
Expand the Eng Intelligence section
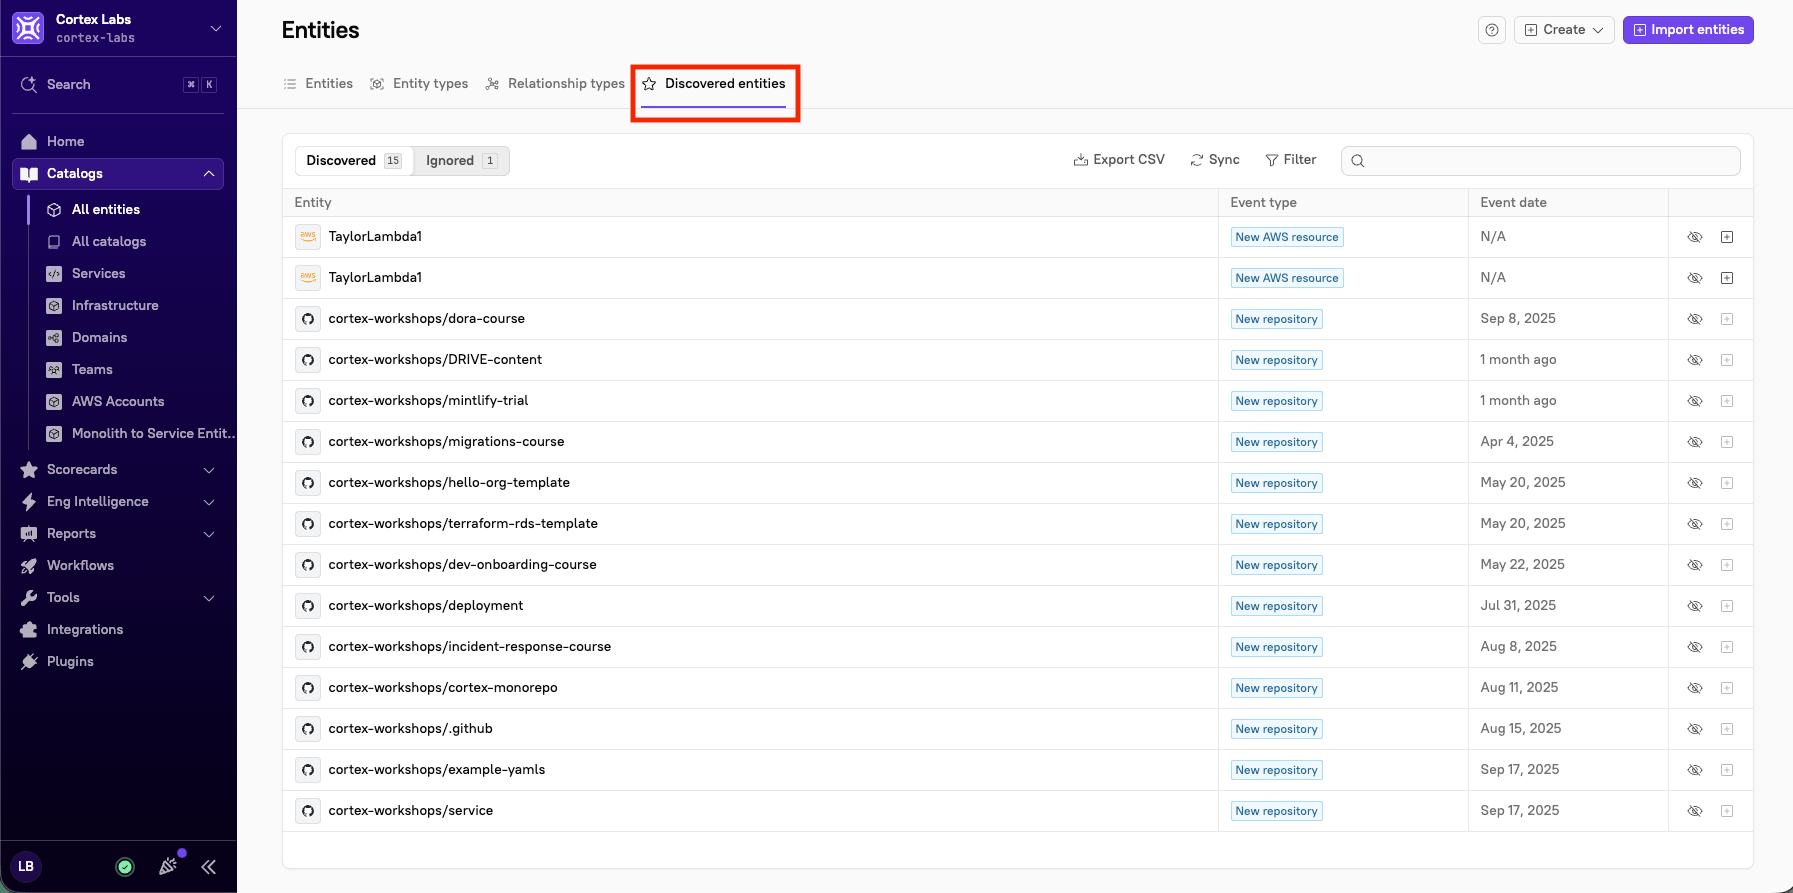click(x=209, y=502)
